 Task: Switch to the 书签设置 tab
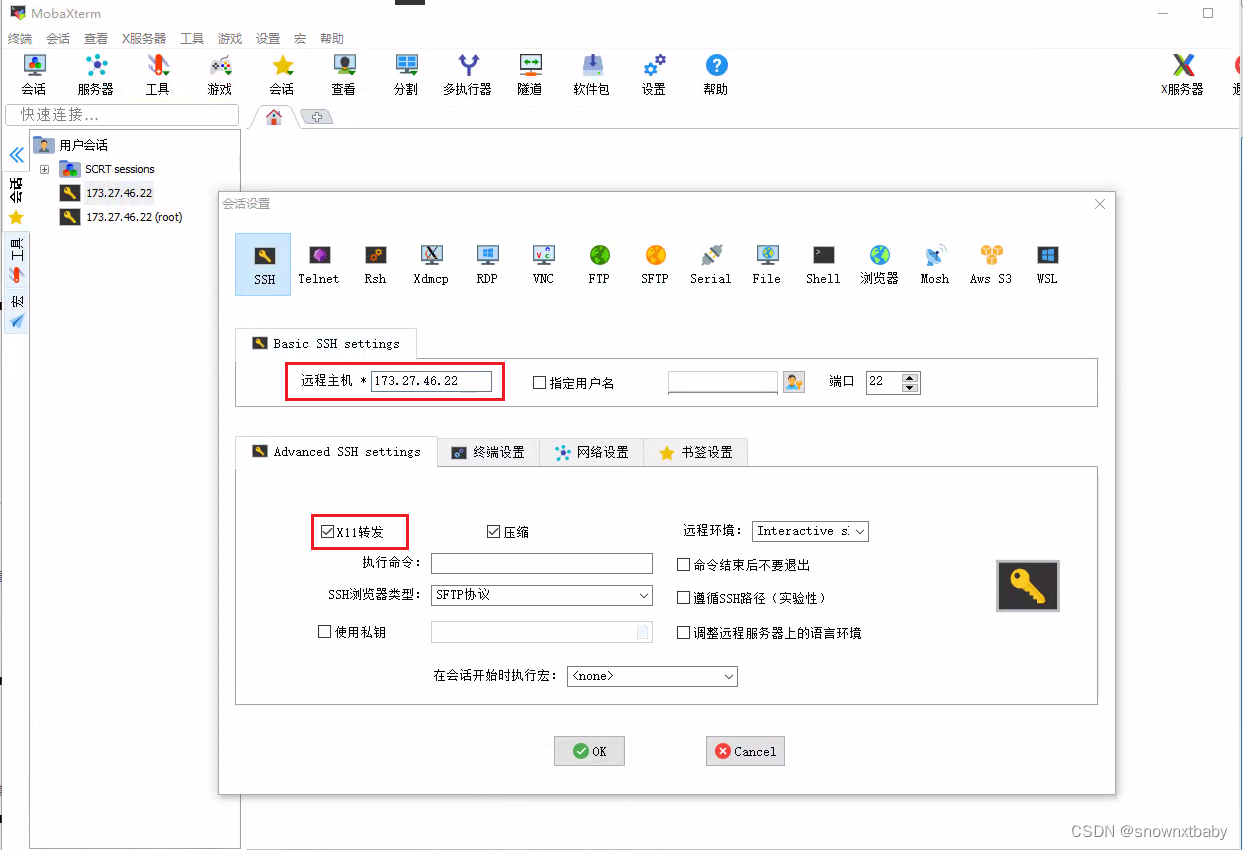[x=696, y=452]
